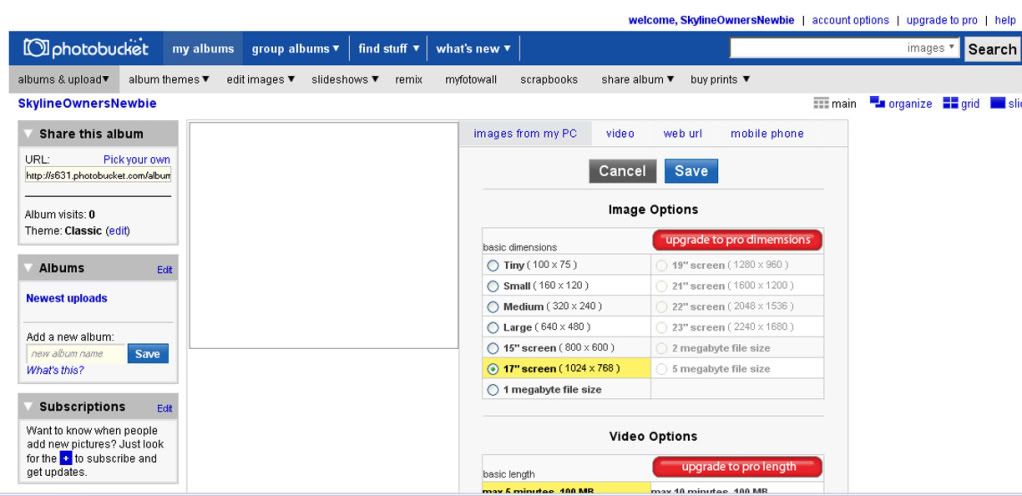Click the Subscriptions panel Edit link
Screen dimensions: 1022x496
point(164,408)
